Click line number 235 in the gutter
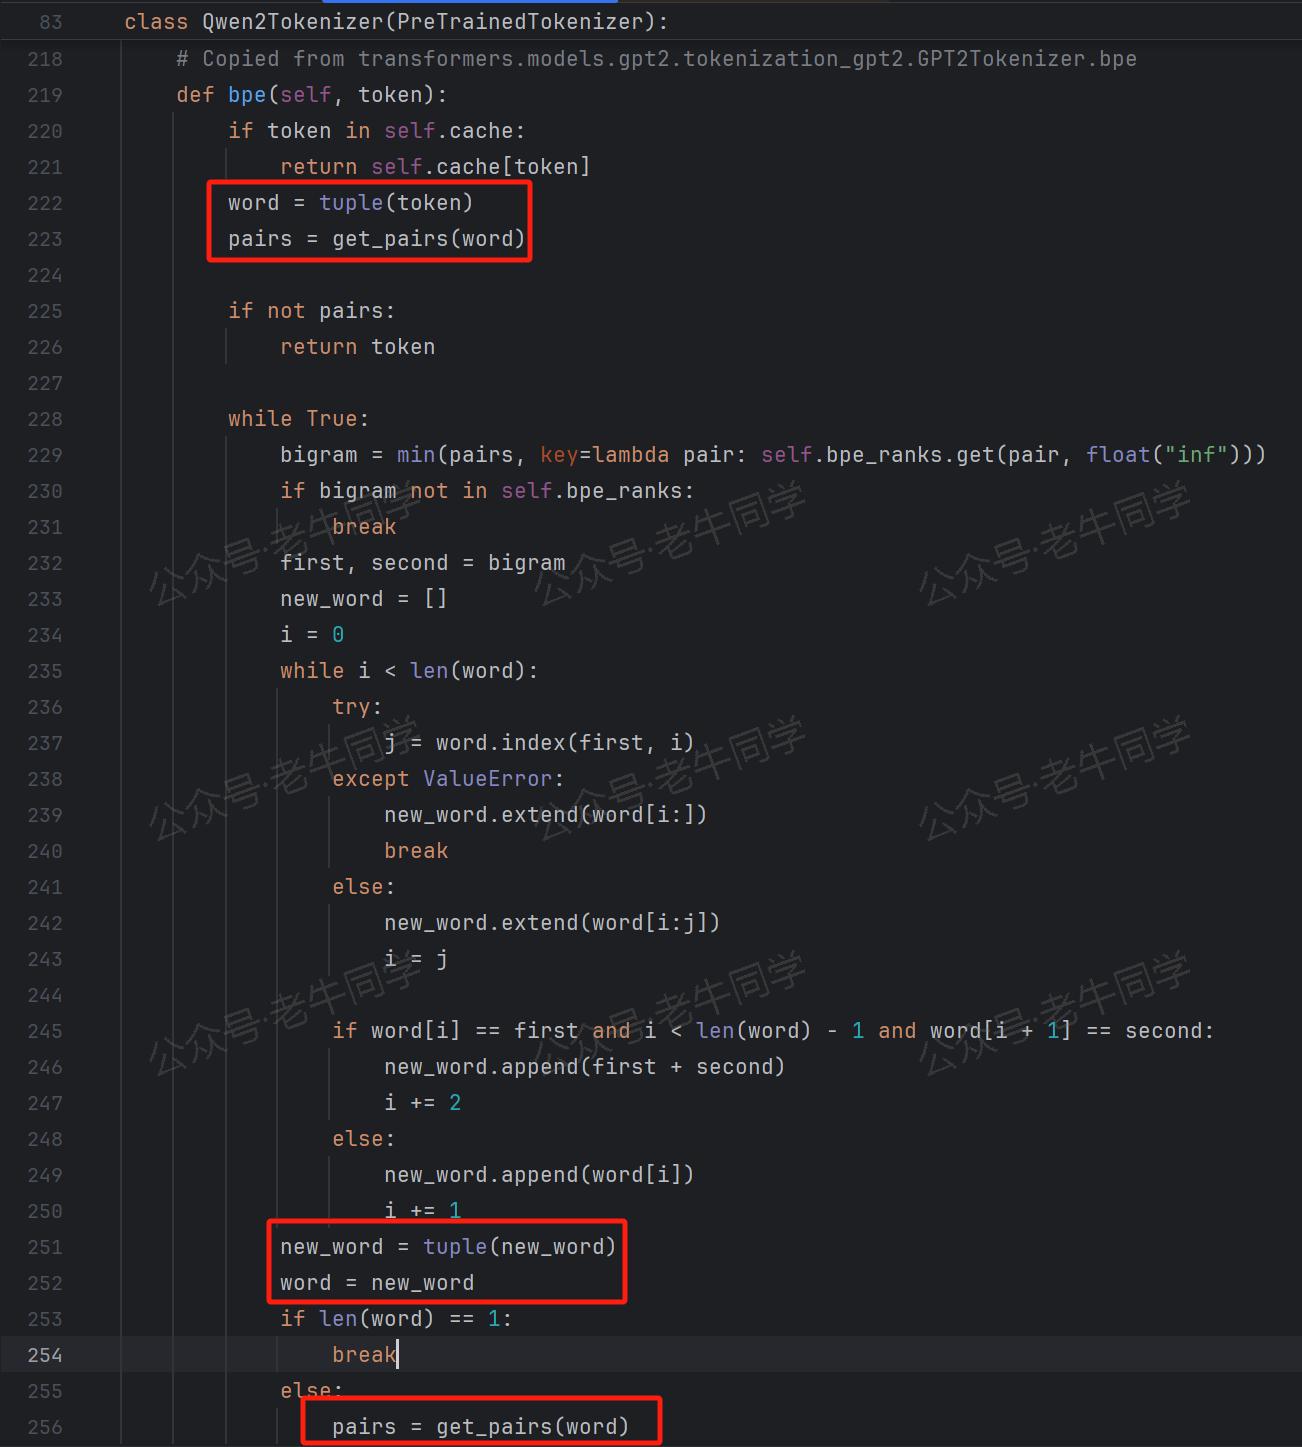The height and width of the screenshot is (1447, 1302). click(x=45, y=671)
